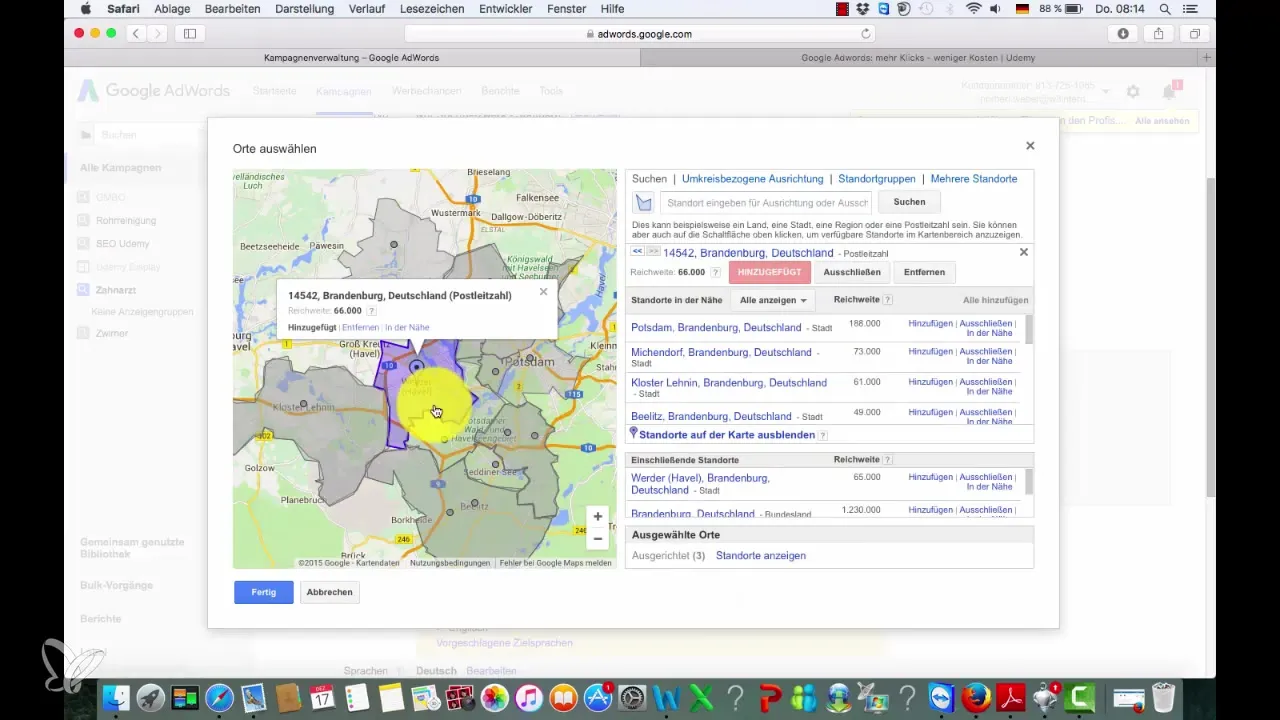Click the Suchen button next to location field
This screenshot has height=720, width=1280.
click(x=909, y=202)
